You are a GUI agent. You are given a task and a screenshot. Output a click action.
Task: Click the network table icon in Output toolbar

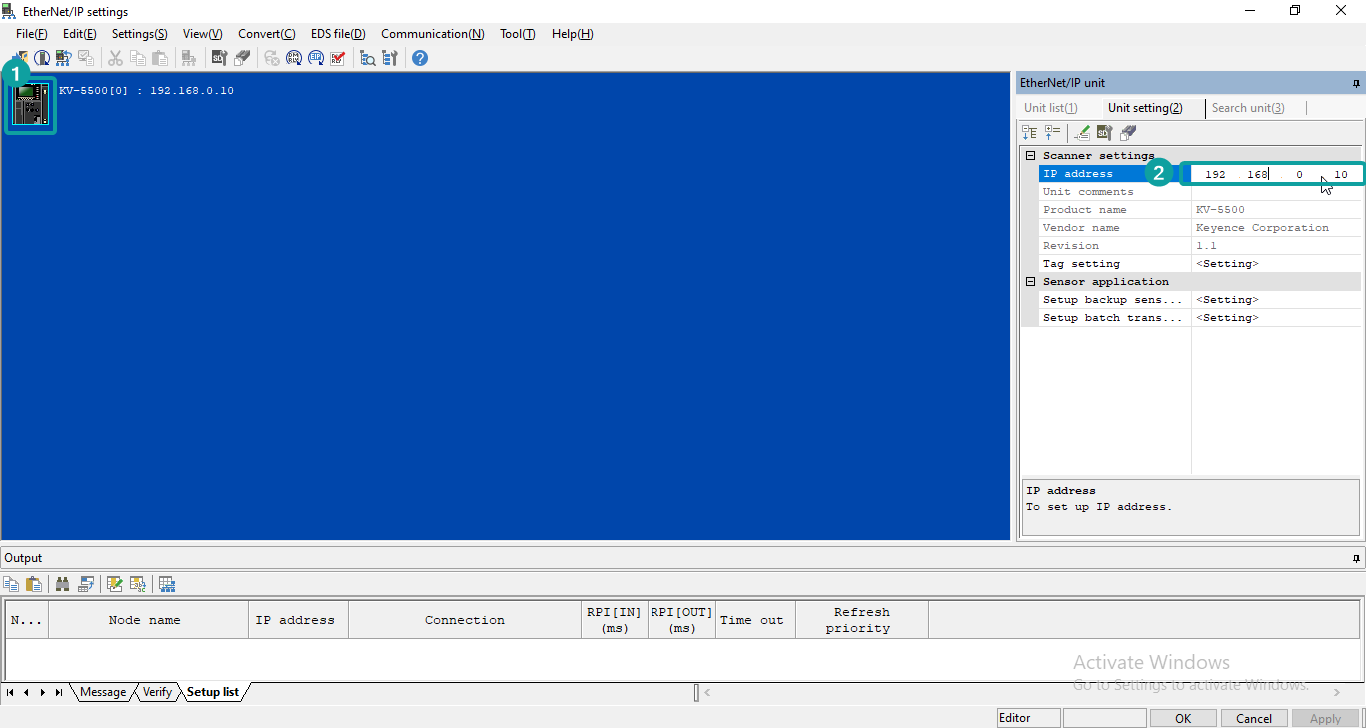pos(167,584)
